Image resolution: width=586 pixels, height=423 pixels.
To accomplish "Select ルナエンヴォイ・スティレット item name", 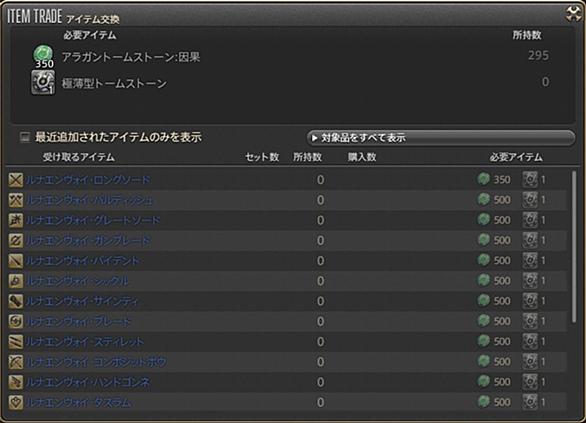I will (84, 342).
